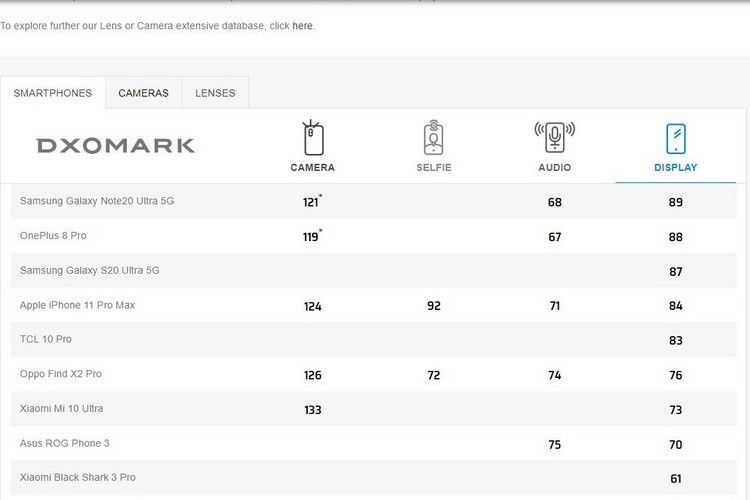The image size is (750, 500).
Task: Open the TCL 10 Pro entry
Action: [45, 339]
